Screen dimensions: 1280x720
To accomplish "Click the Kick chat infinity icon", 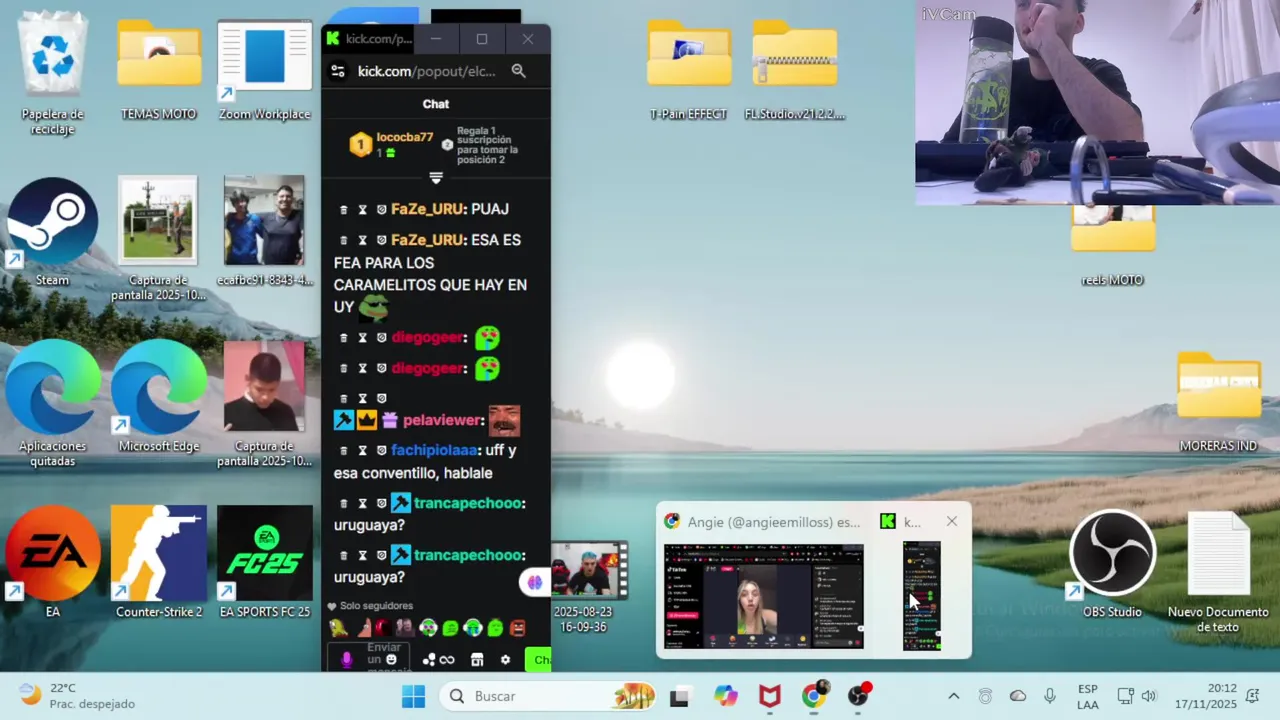I will point(447,659).
